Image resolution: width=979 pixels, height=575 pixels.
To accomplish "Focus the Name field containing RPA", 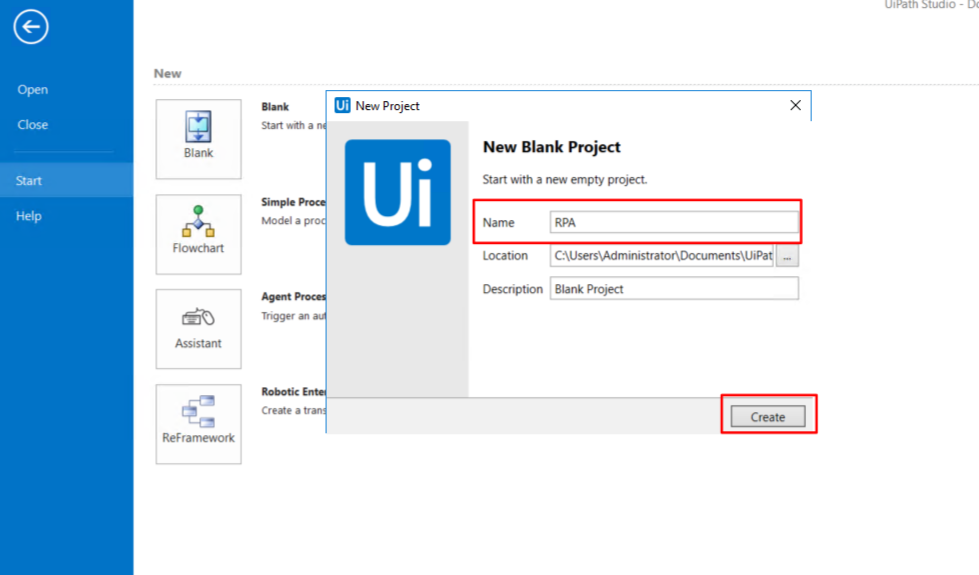I will (674, 222).
